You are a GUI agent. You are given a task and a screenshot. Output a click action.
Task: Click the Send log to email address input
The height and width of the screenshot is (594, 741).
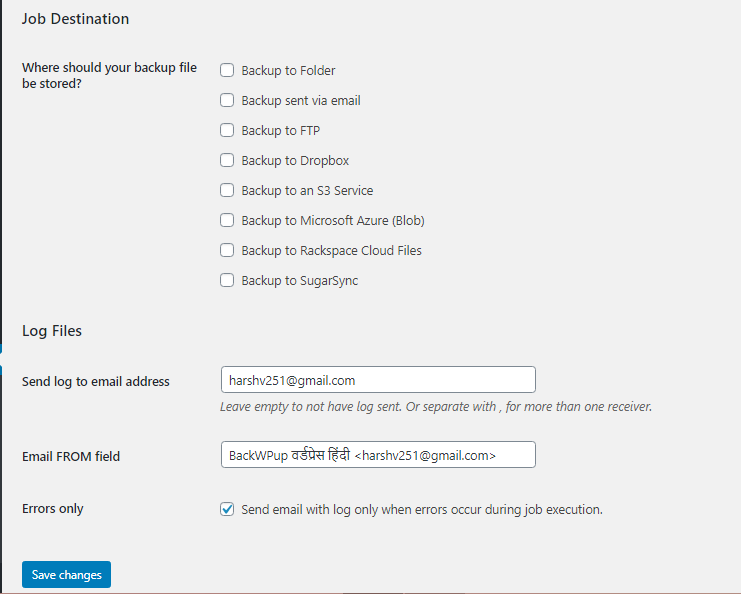tap(377, 380)
